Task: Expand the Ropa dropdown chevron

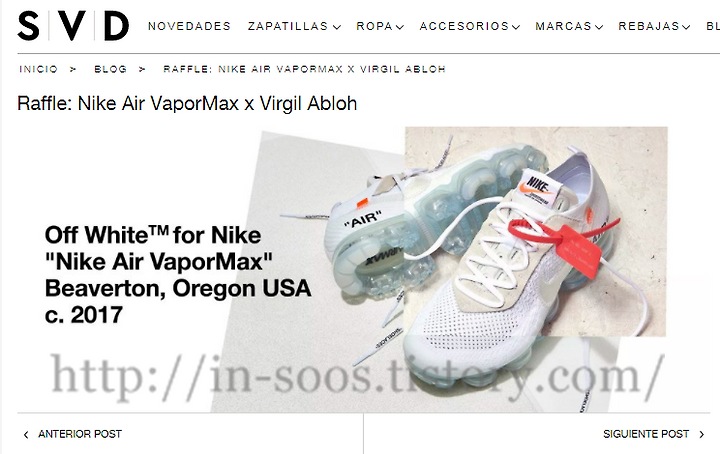Action: pos(400,27)
